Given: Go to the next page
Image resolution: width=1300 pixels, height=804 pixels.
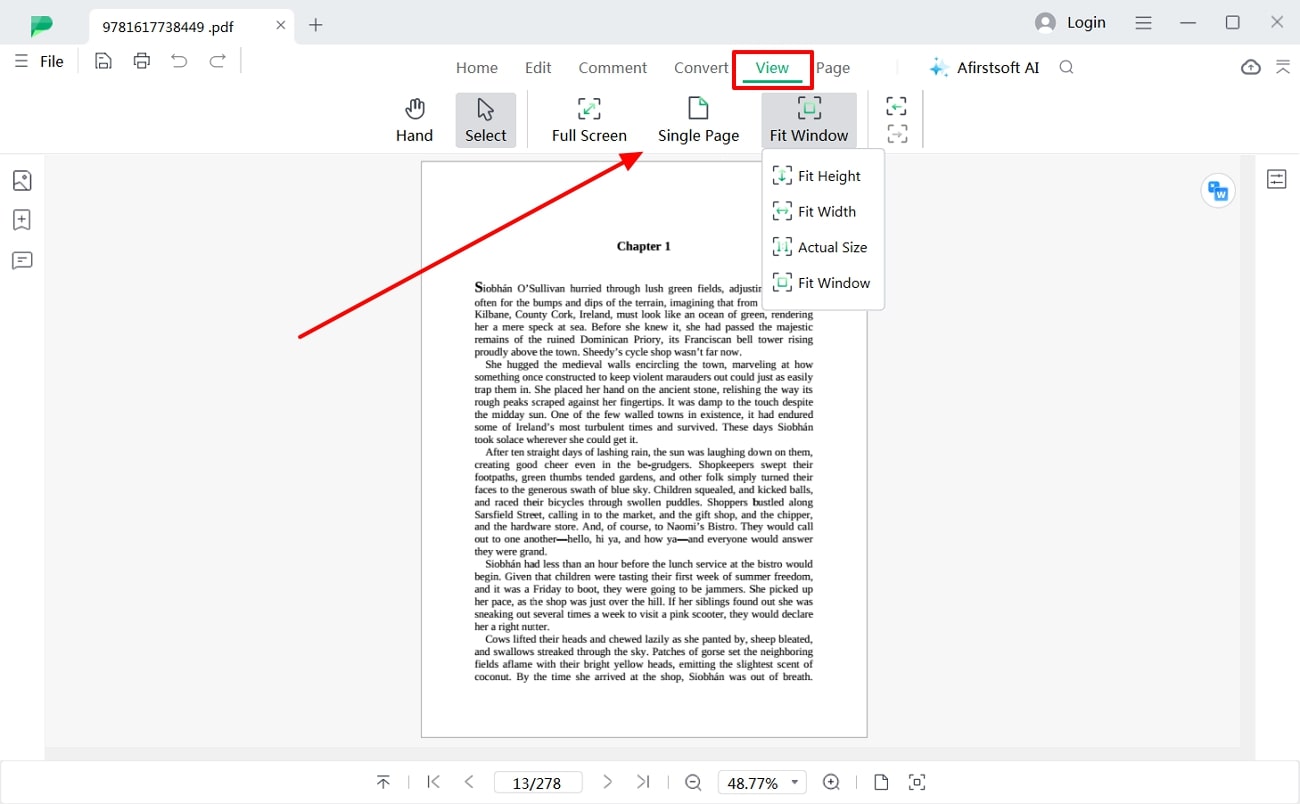Looking at the screenshot, I should 607,782.
